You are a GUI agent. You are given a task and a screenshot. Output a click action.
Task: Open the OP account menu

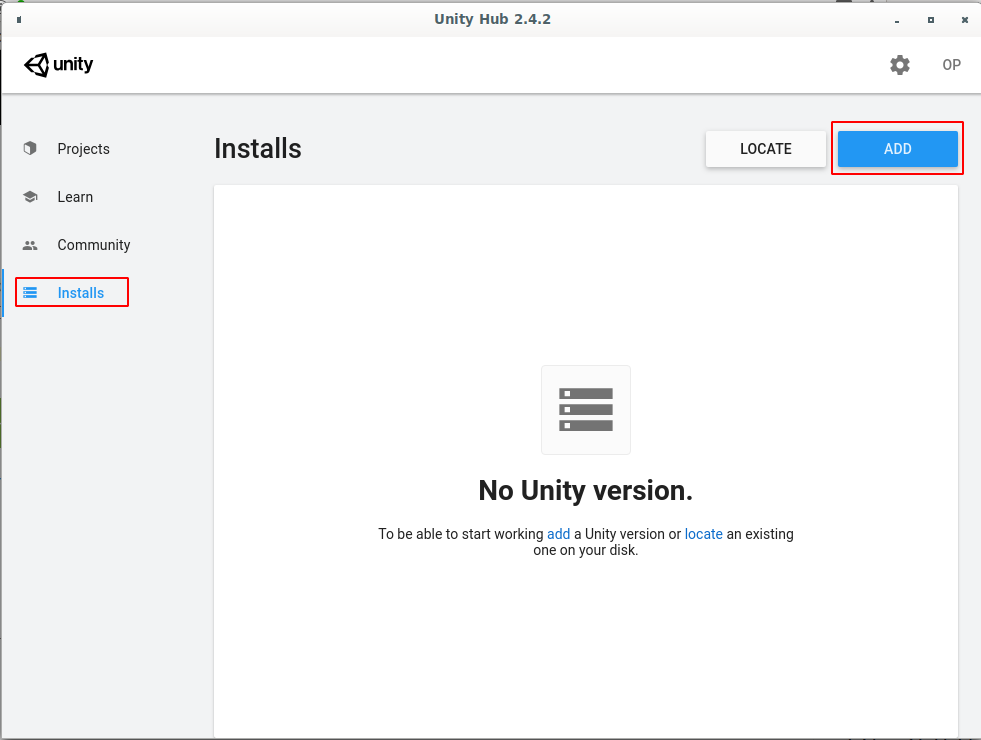(x=951, y=65)
